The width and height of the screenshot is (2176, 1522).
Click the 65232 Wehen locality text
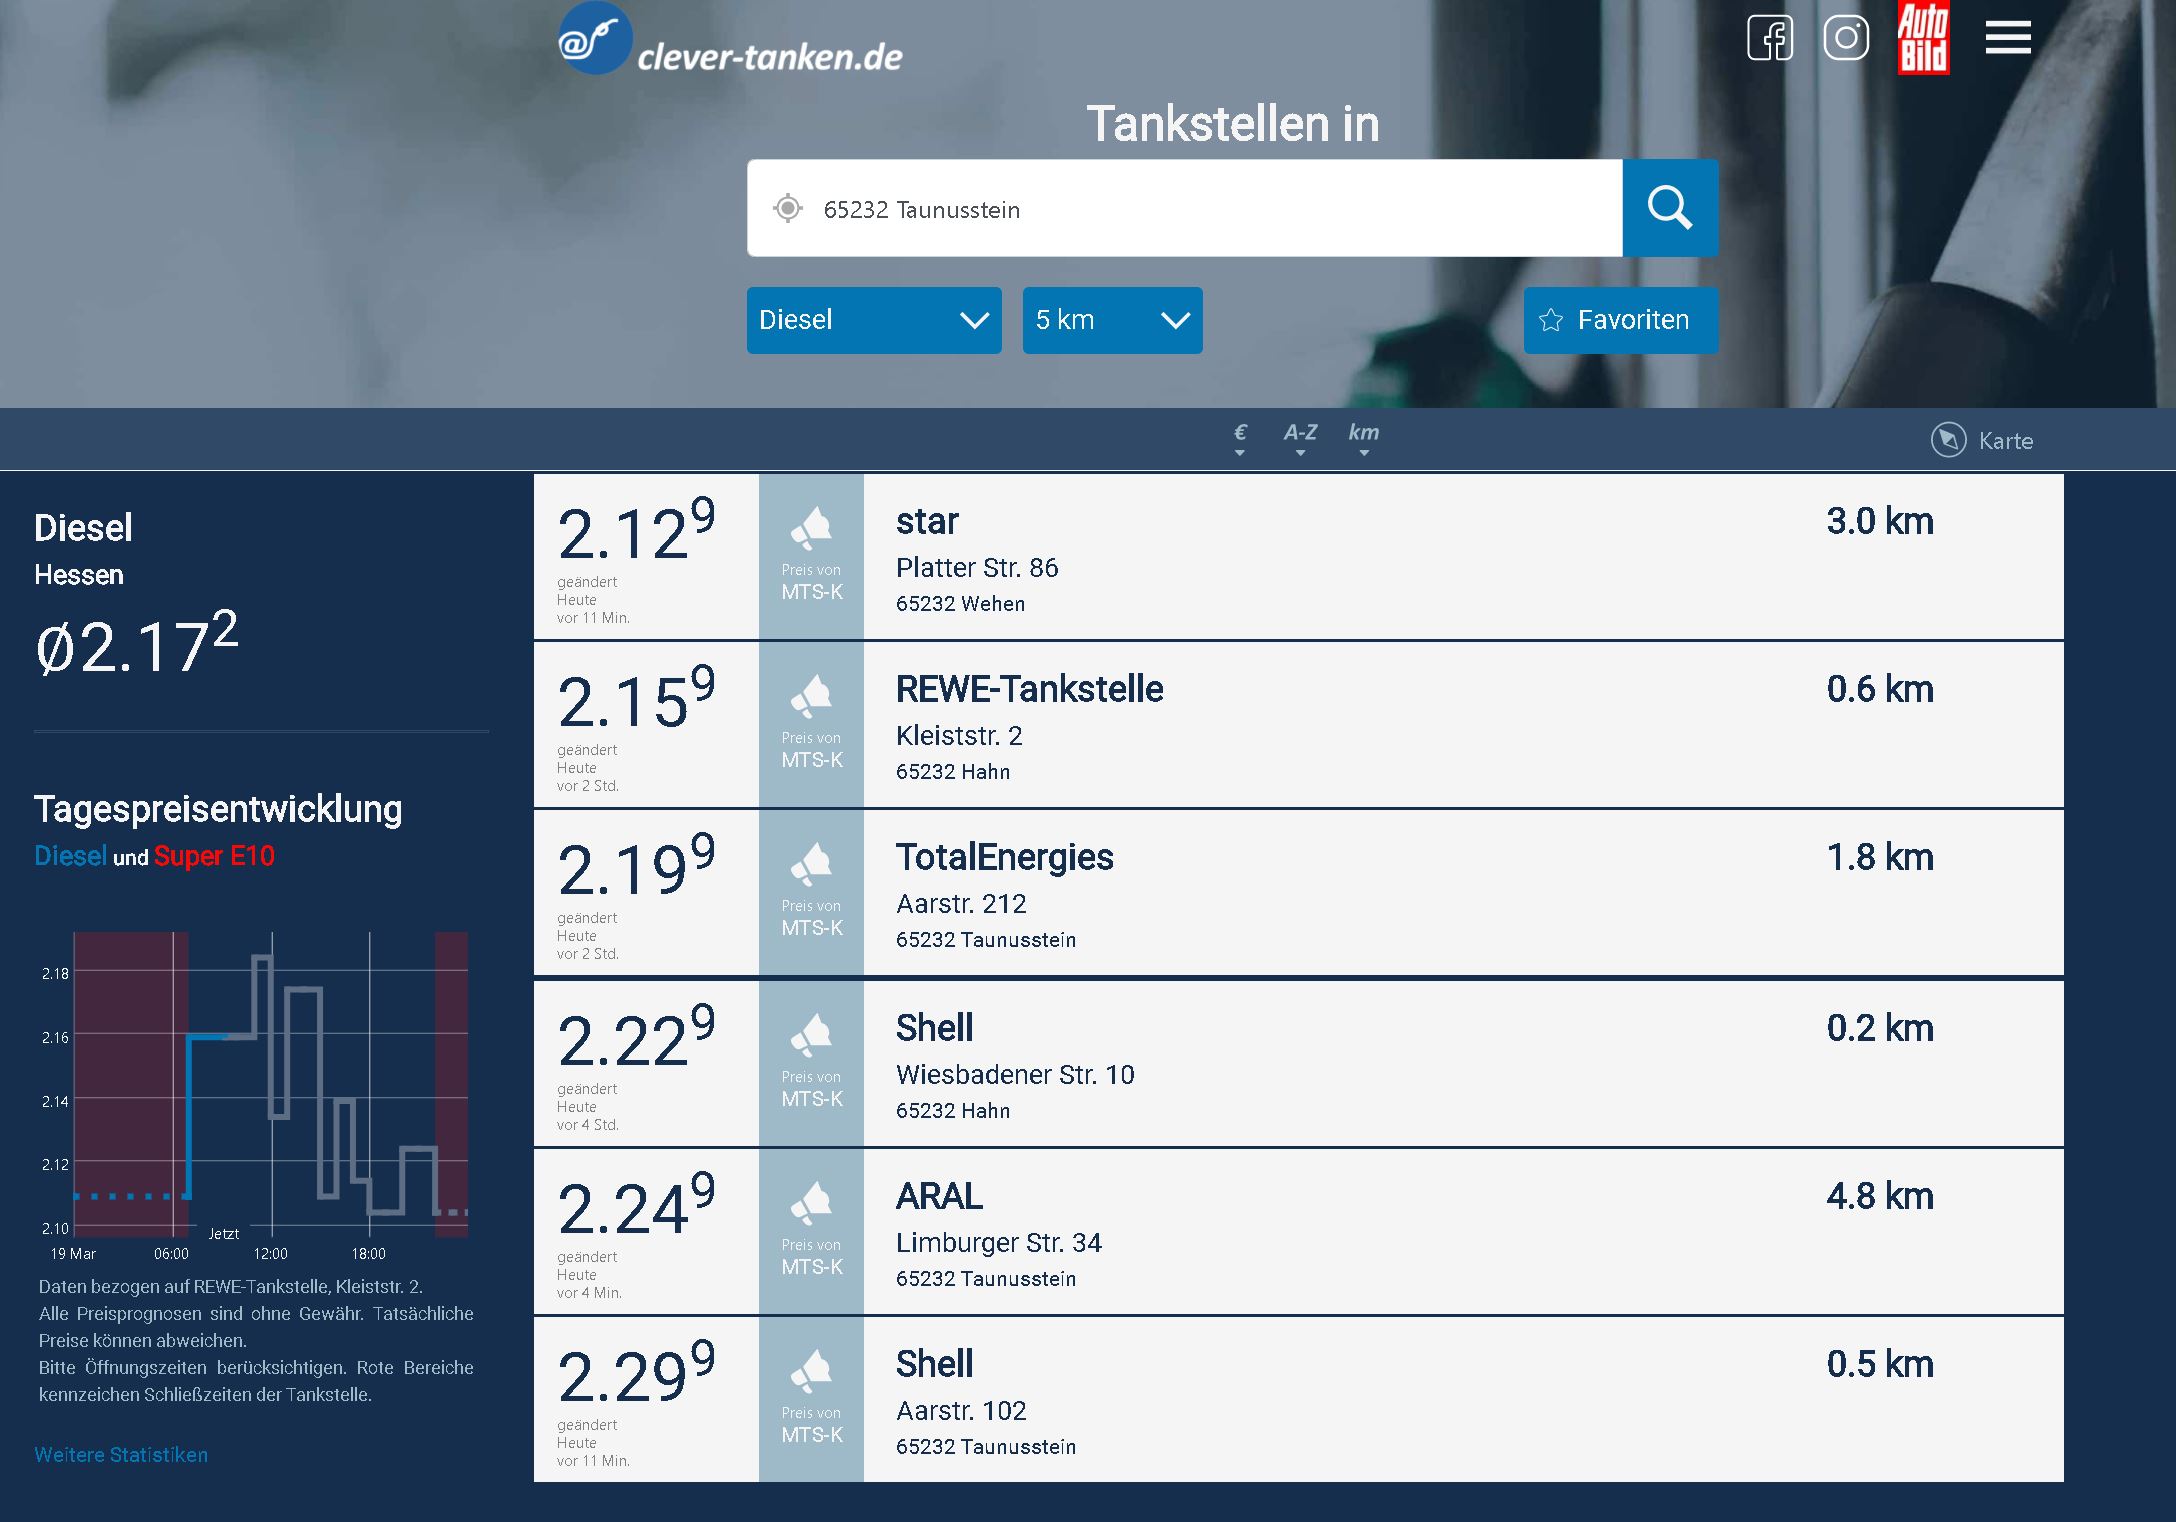coord(960,604)
